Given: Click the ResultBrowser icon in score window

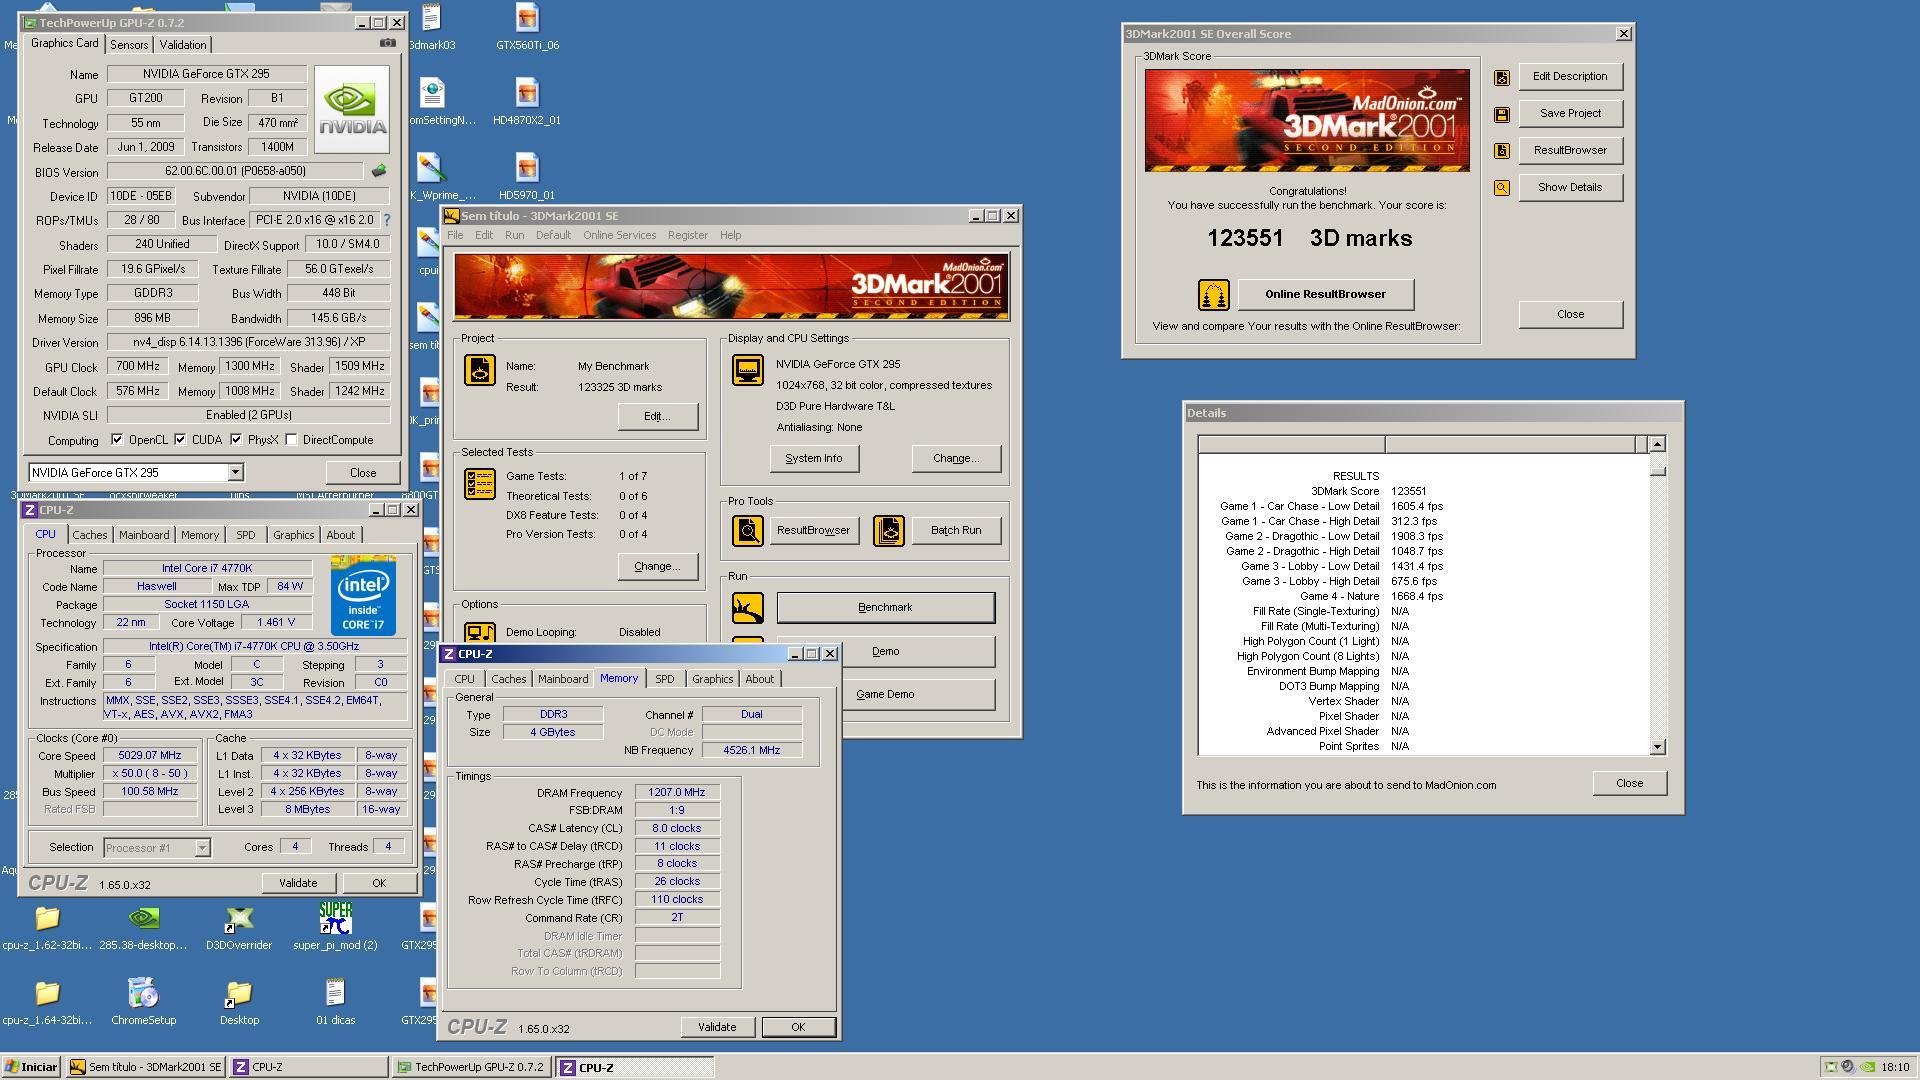Looking at the screenshot, I should [x=1501, y=151].
